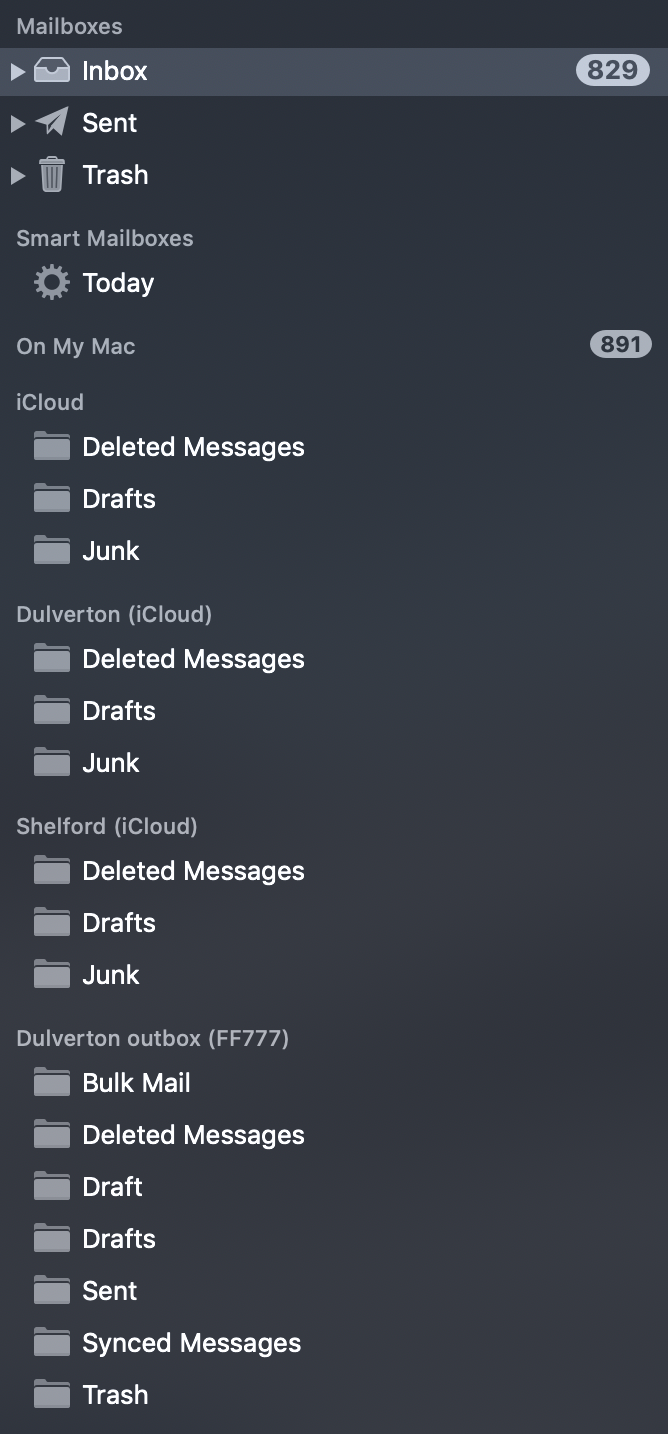This screenshot has width=668, height=1434.
Task: Open Draft folder in Dulverton outbox
Action: pyautogui.click(x=334, y=1187)
